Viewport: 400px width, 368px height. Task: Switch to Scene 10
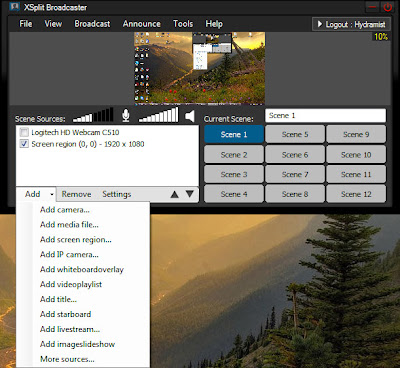coord(356,155)
